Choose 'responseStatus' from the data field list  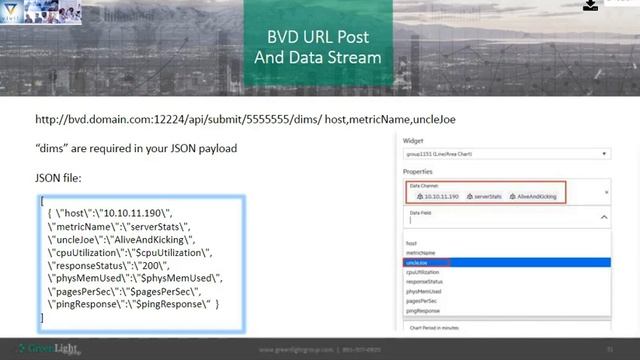(x=507, y=282)
